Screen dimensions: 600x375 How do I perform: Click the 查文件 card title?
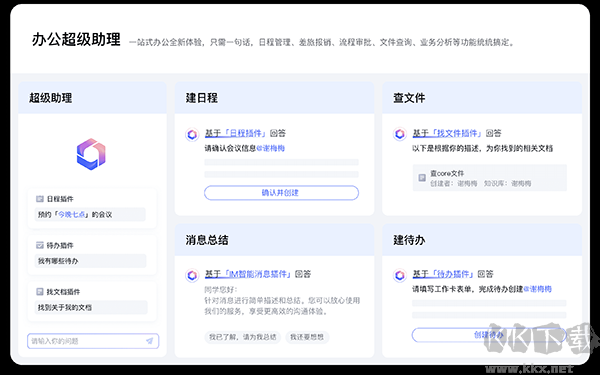[x=409, y=98]
